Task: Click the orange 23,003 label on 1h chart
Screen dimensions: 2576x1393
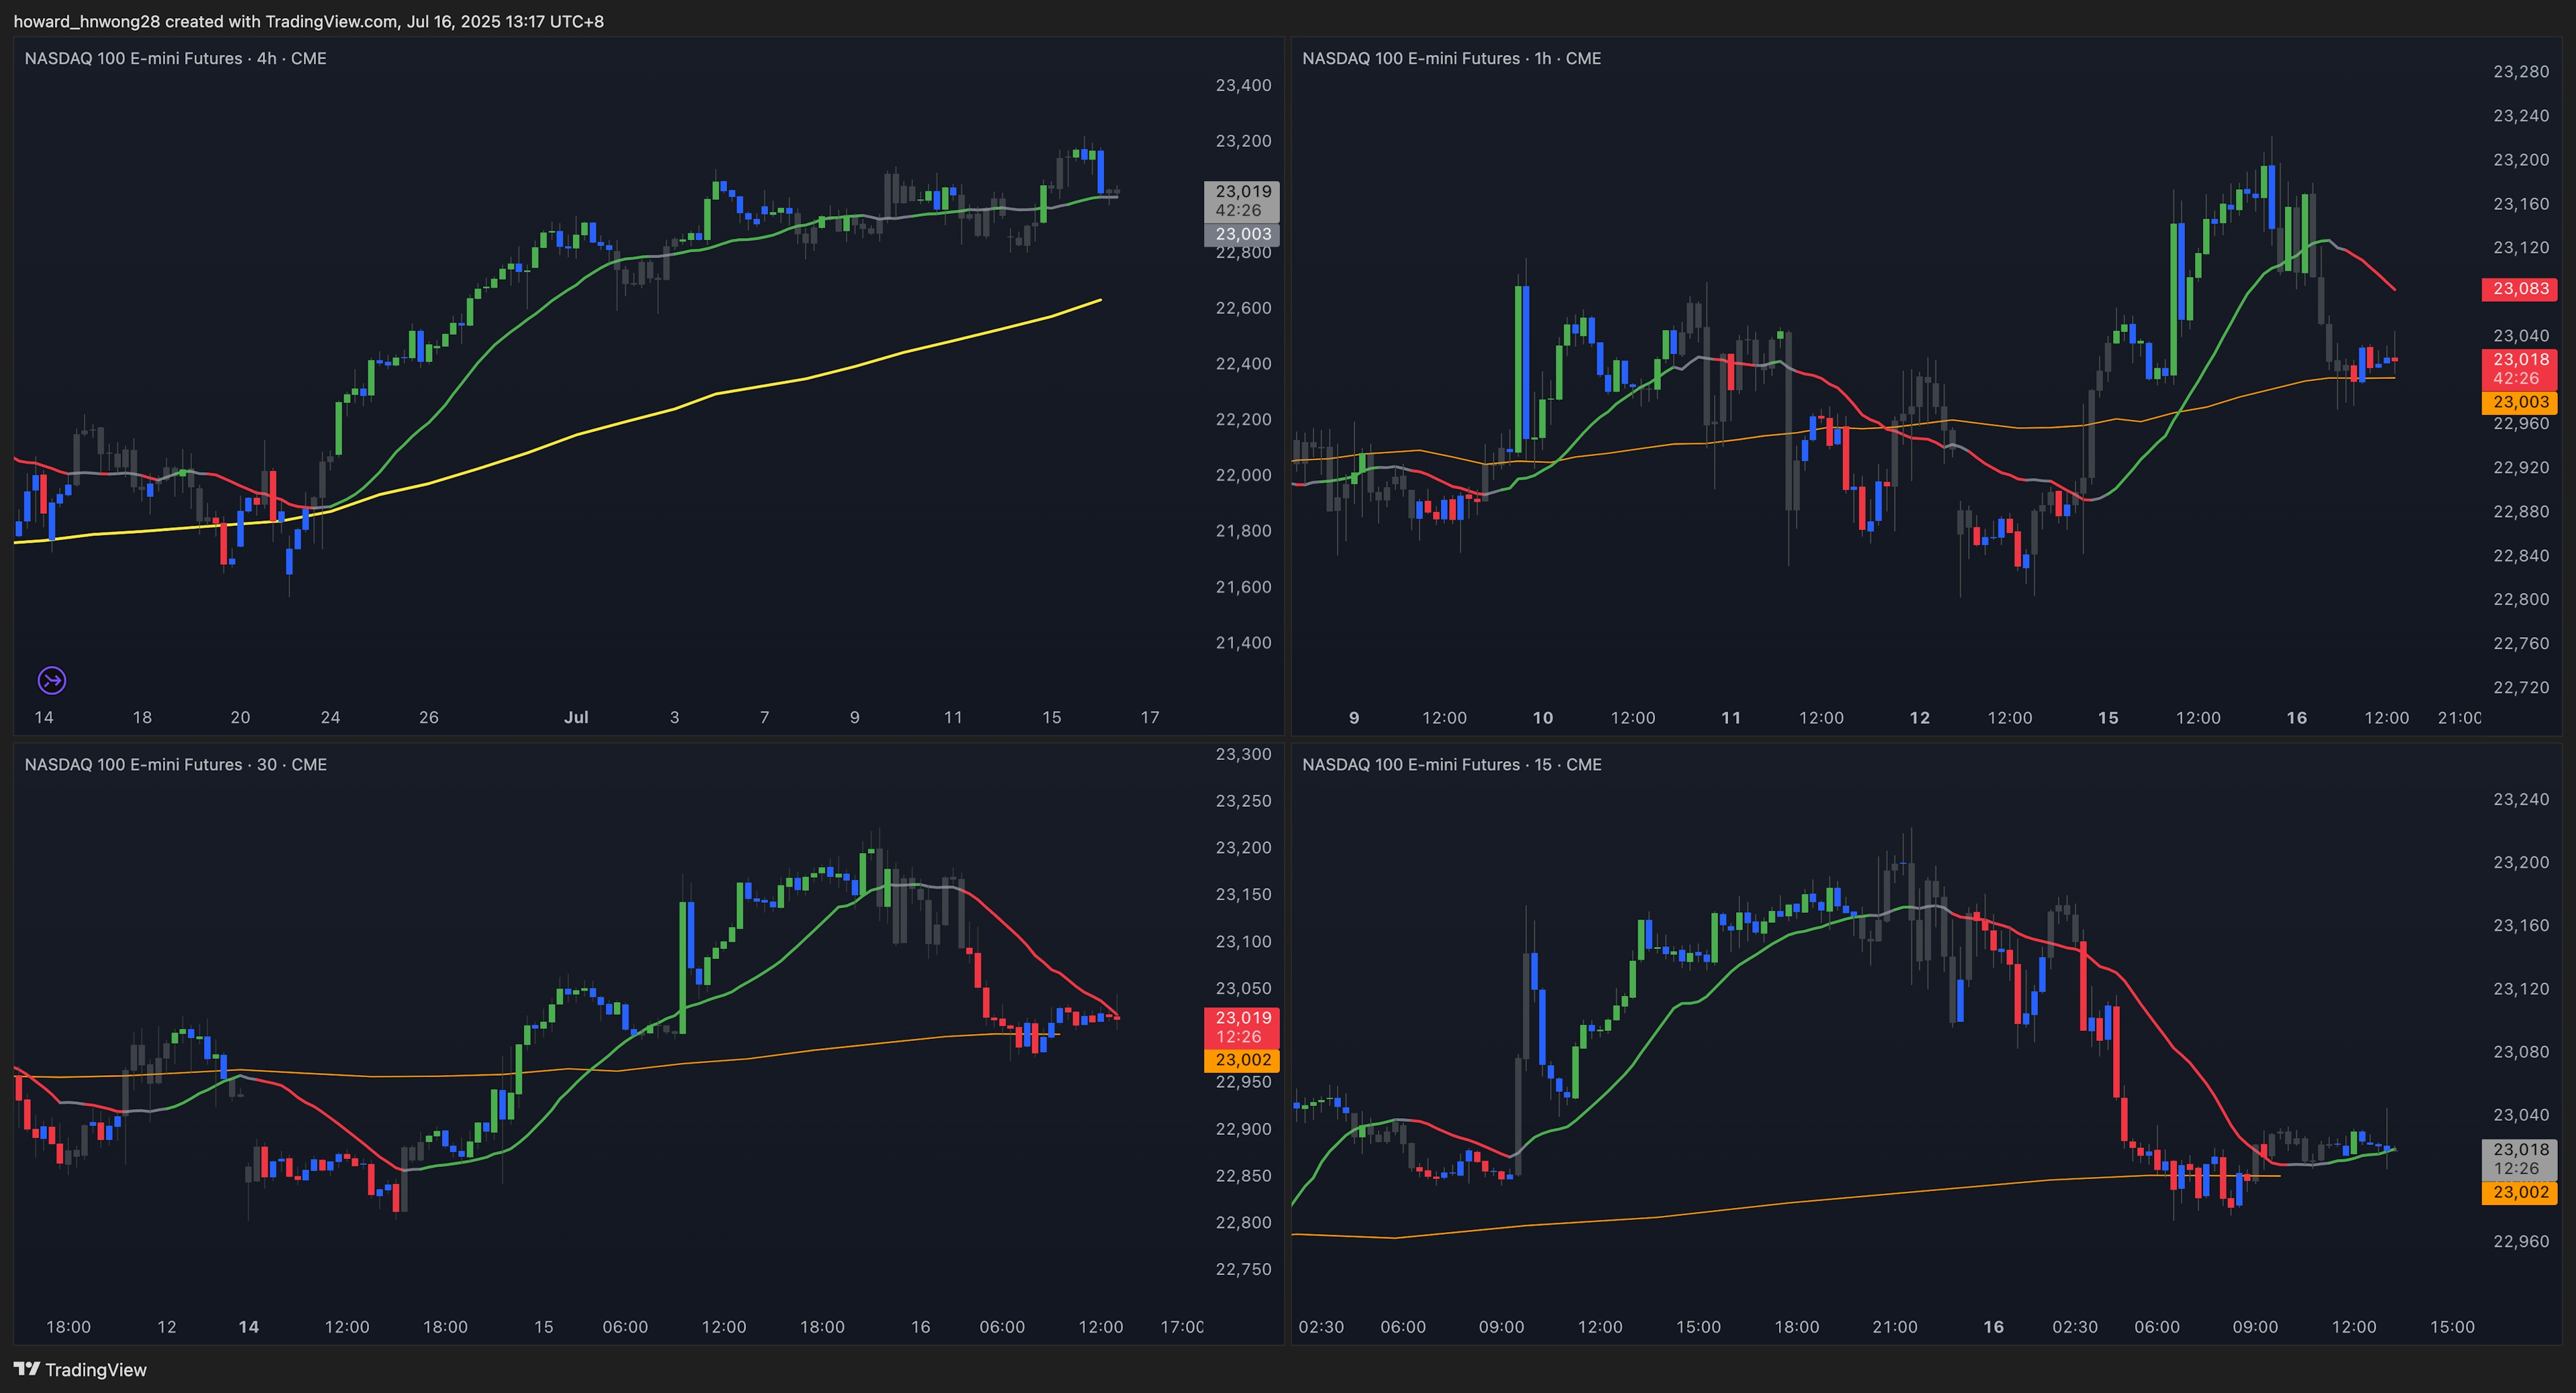Action: tap(2520, 402)
